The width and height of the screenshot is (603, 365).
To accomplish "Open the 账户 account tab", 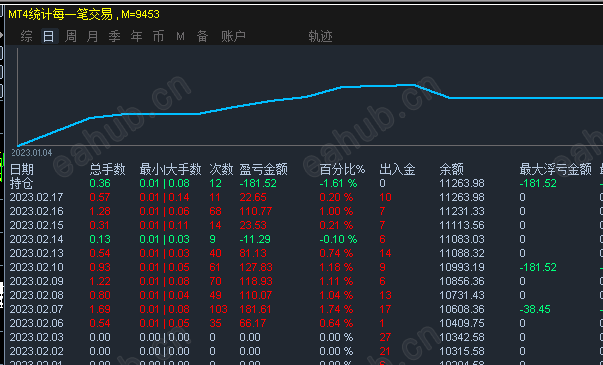I will 233,37.
